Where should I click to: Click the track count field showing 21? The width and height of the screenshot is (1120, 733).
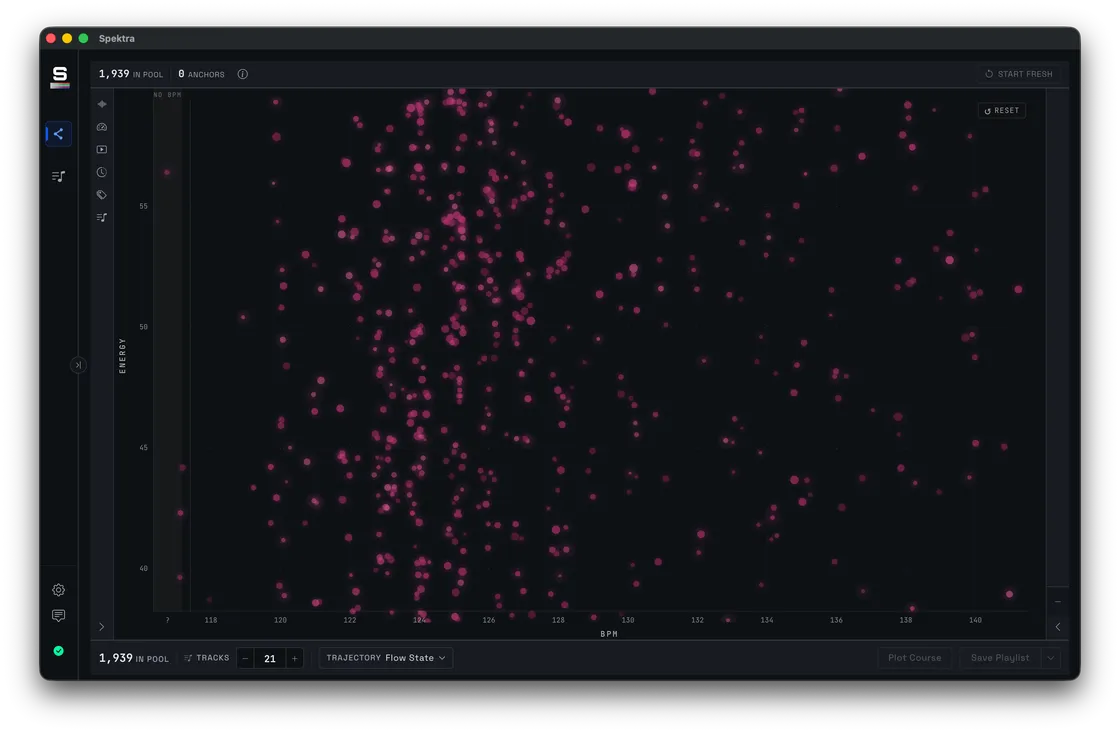tap(270, 658)
